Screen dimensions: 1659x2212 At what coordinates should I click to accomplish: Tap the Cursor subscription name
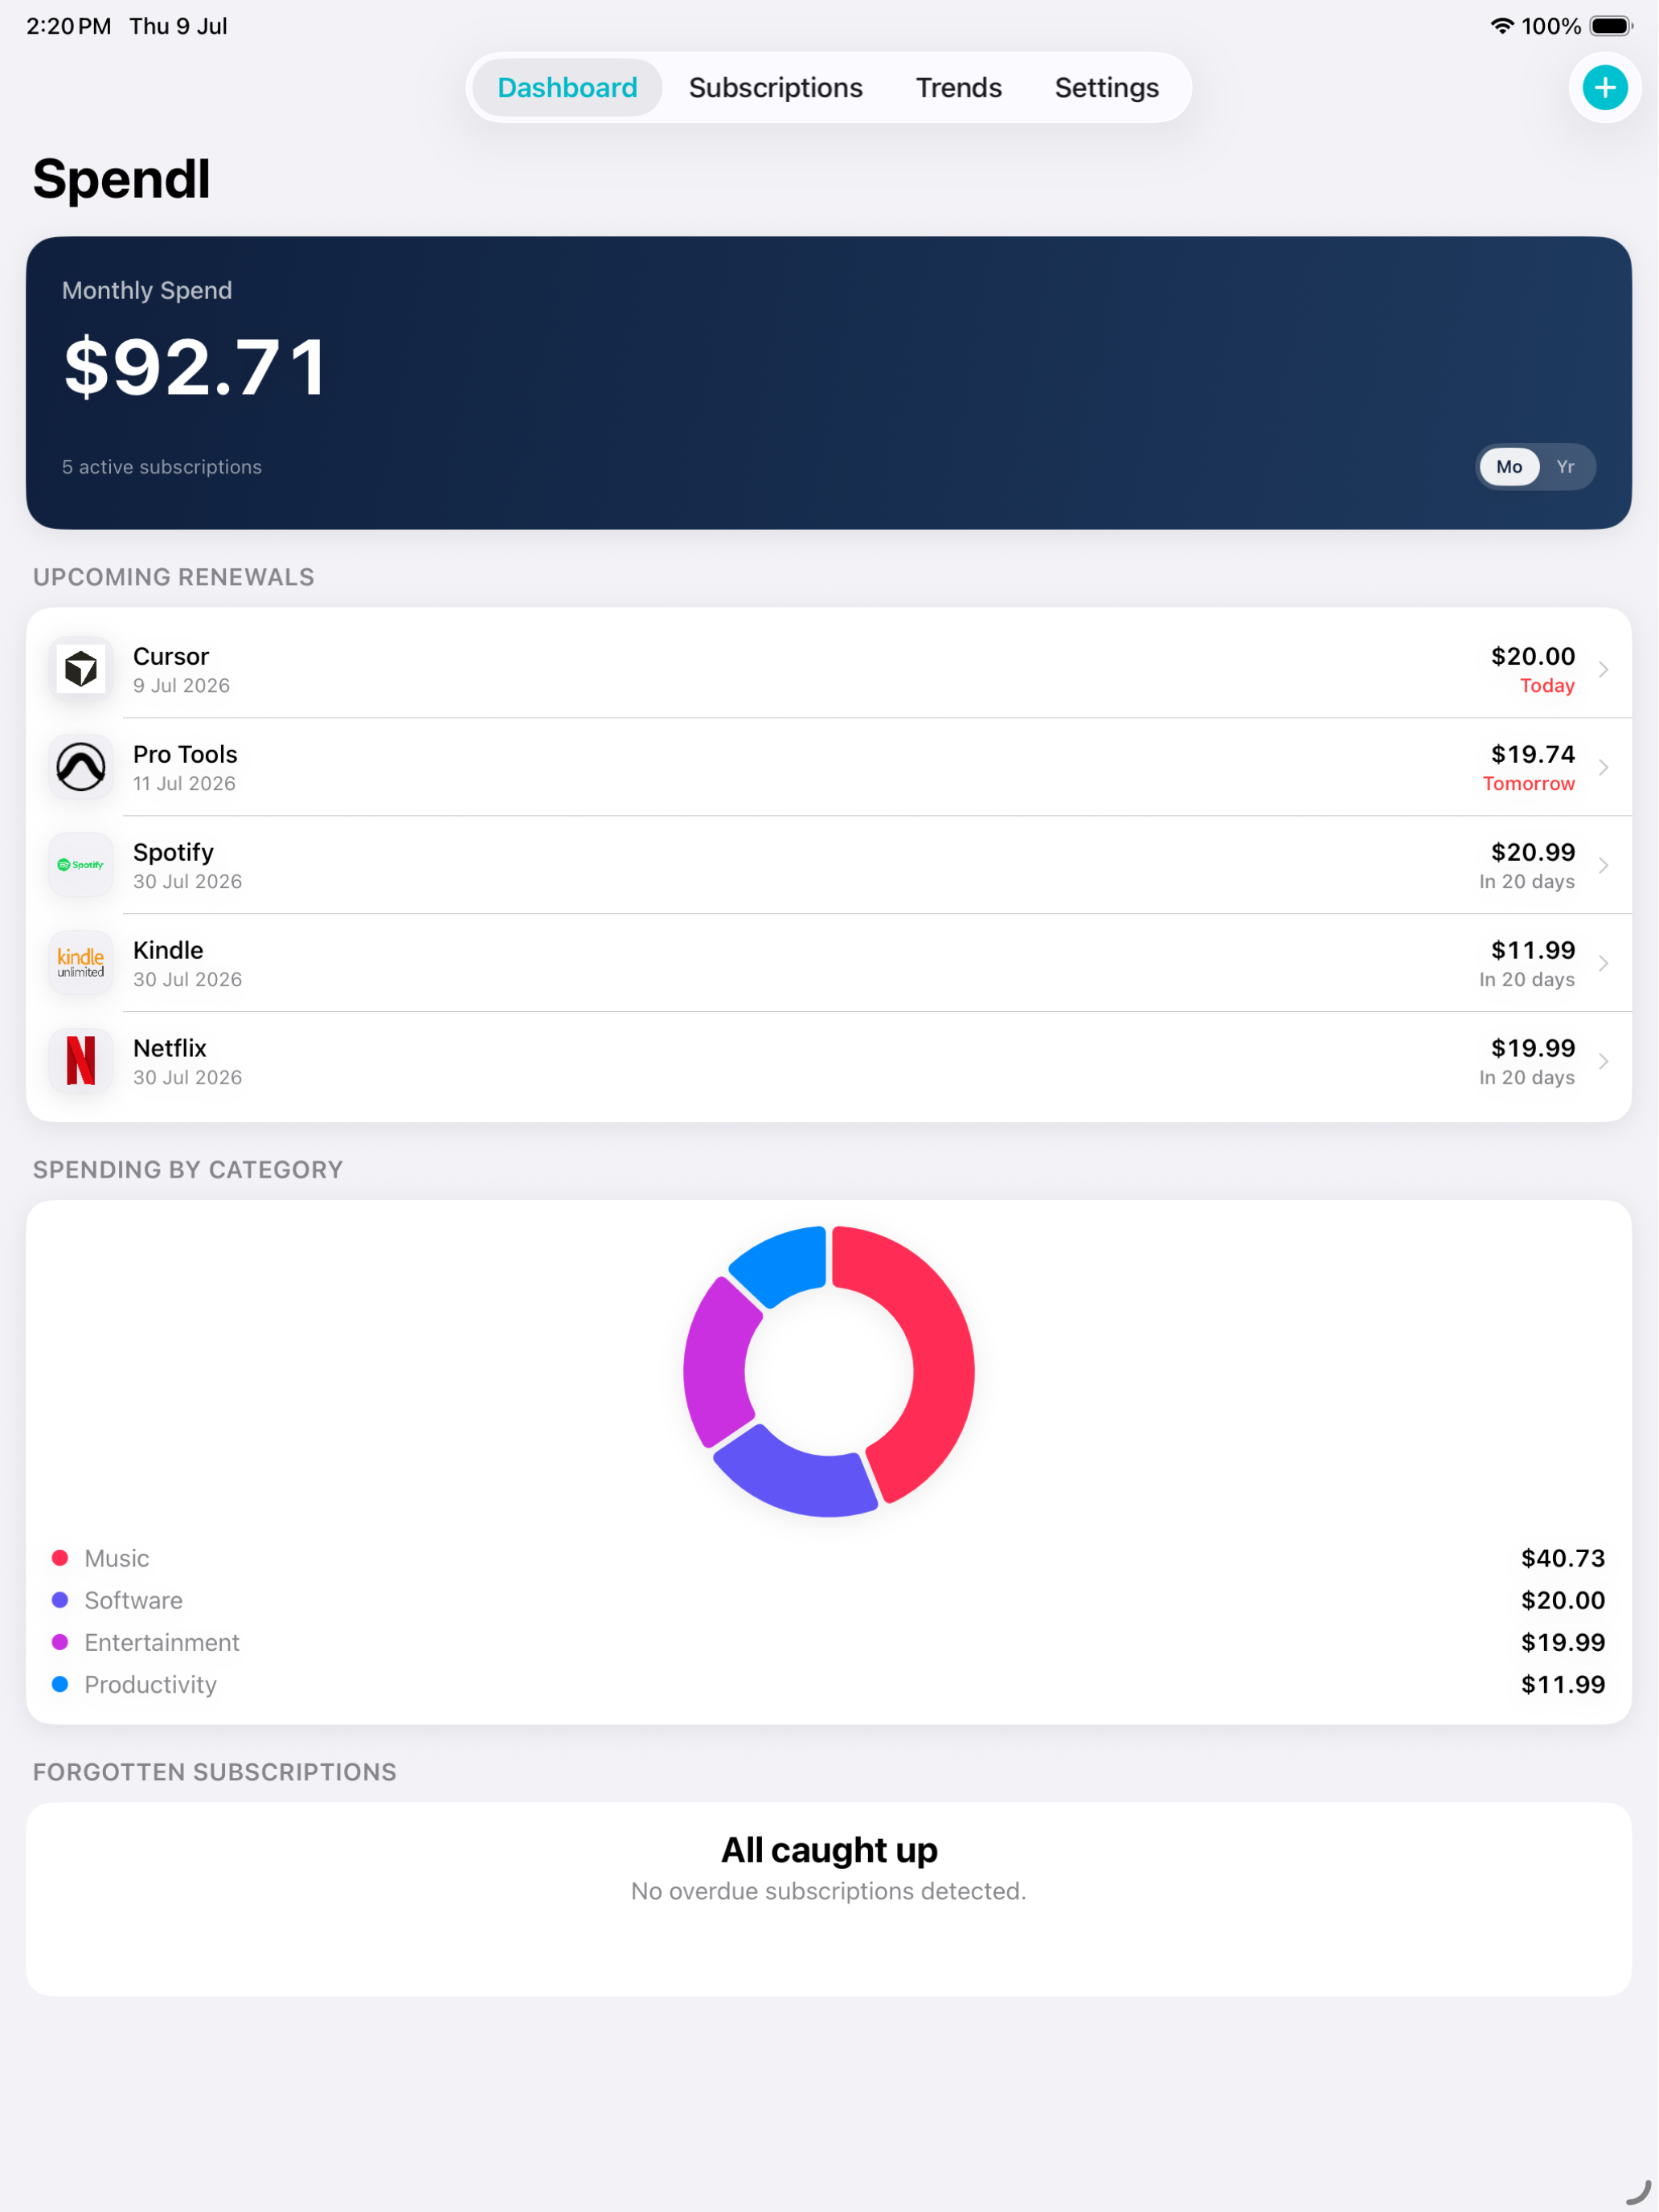[171, 656]
